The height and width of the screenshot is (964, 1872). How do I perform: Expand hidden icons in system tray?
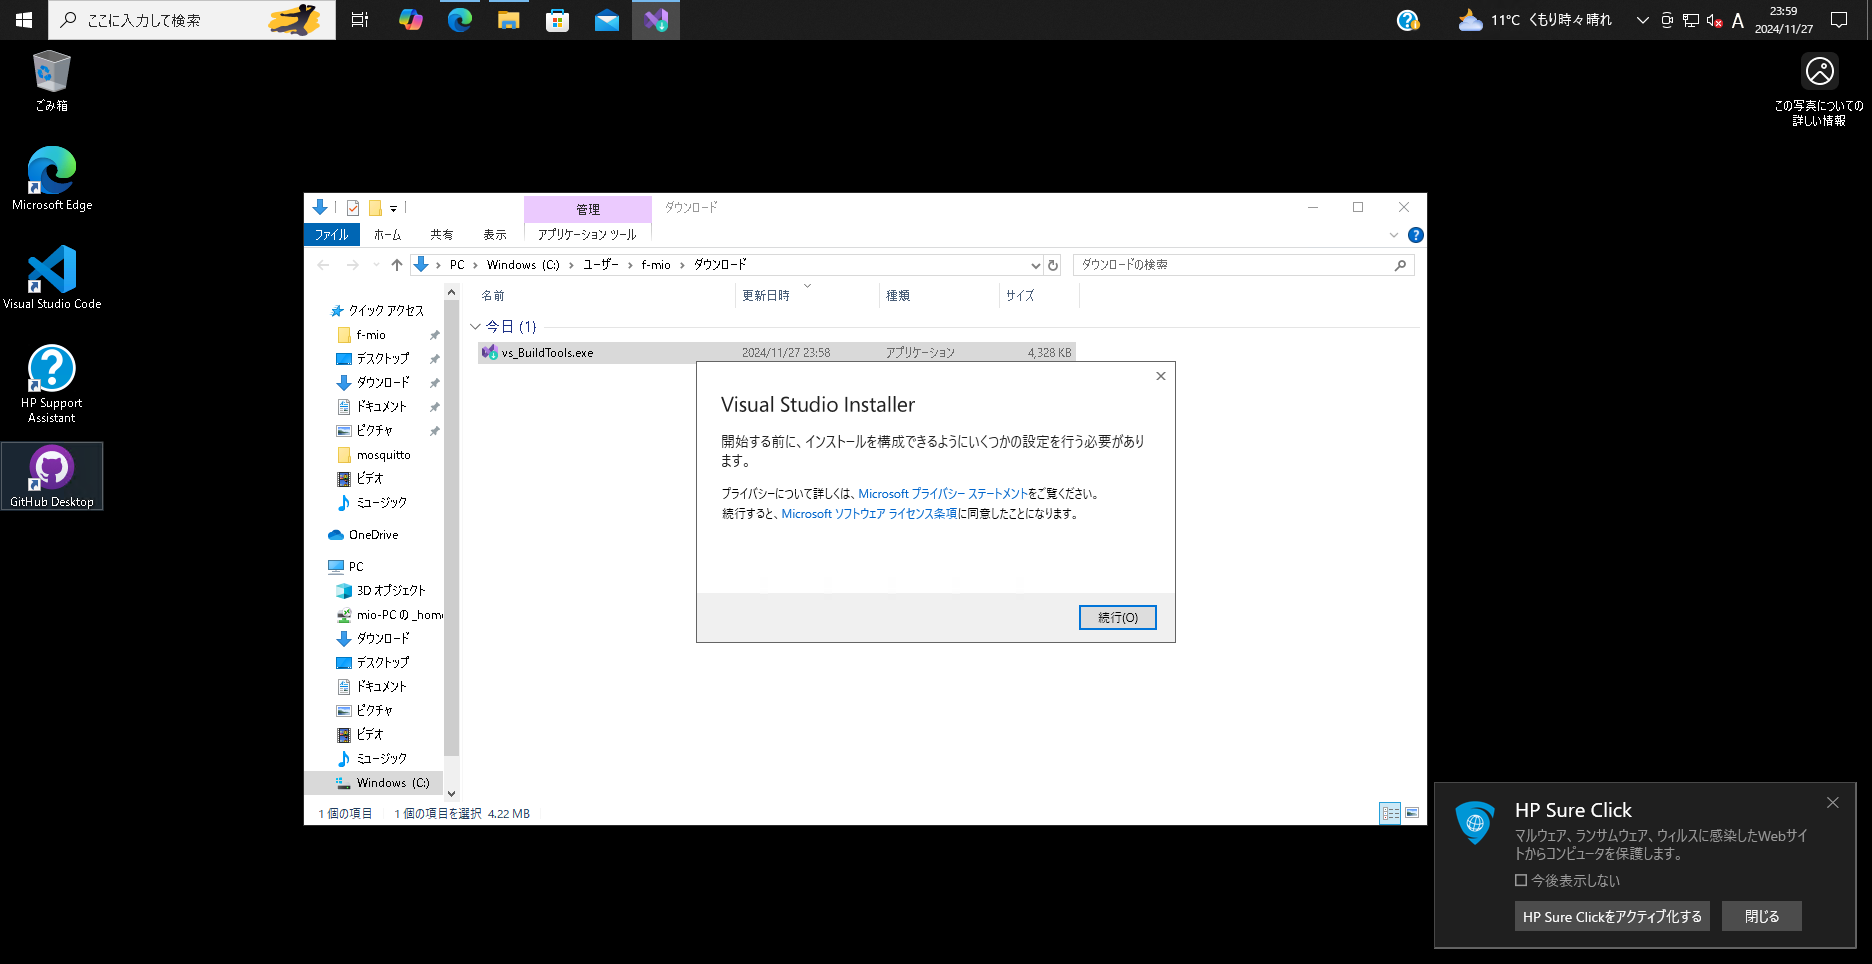[x=1643, y=20]
